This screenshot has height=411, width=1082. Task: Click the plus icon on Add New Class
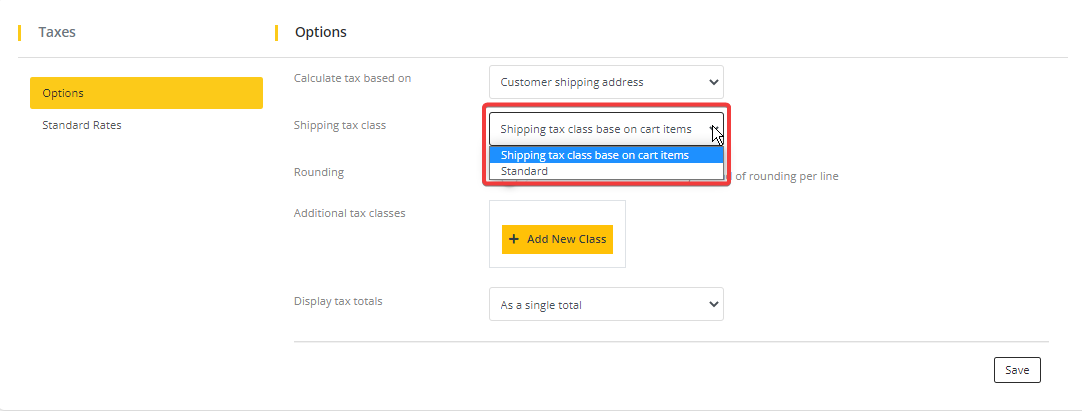[514, 240]
